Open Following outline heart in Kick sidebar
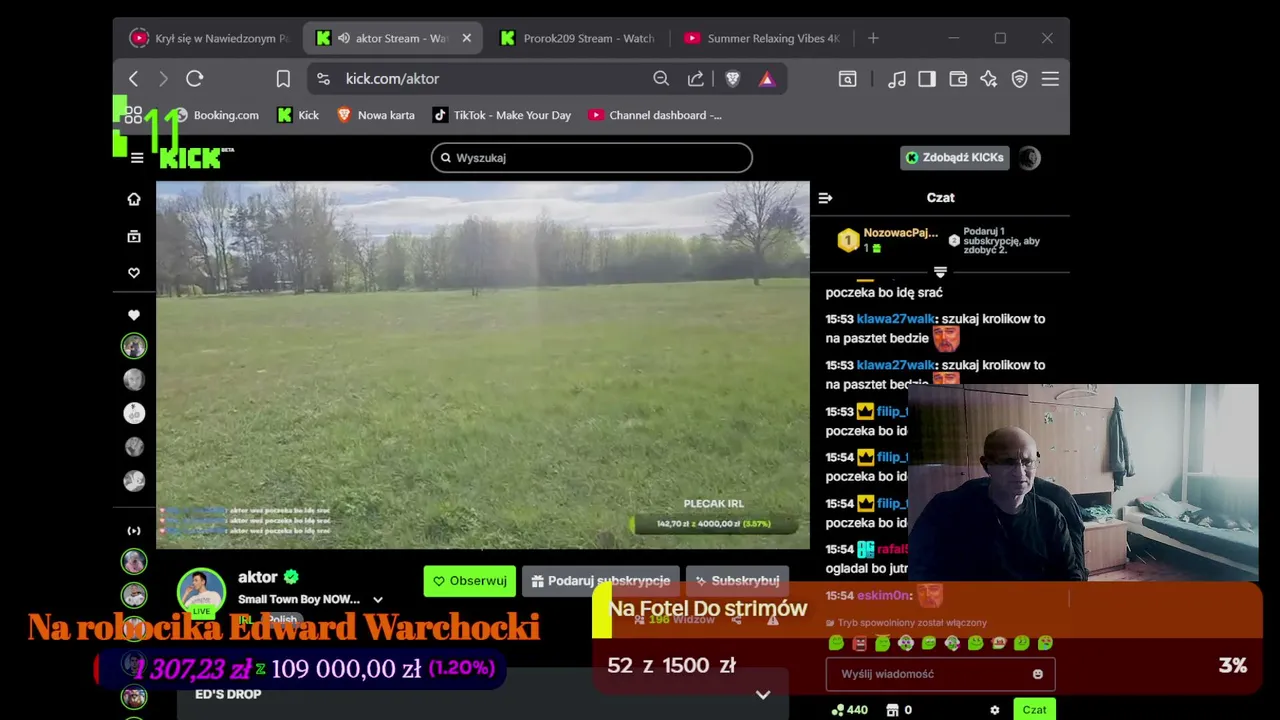 click(x=134, y=272)
